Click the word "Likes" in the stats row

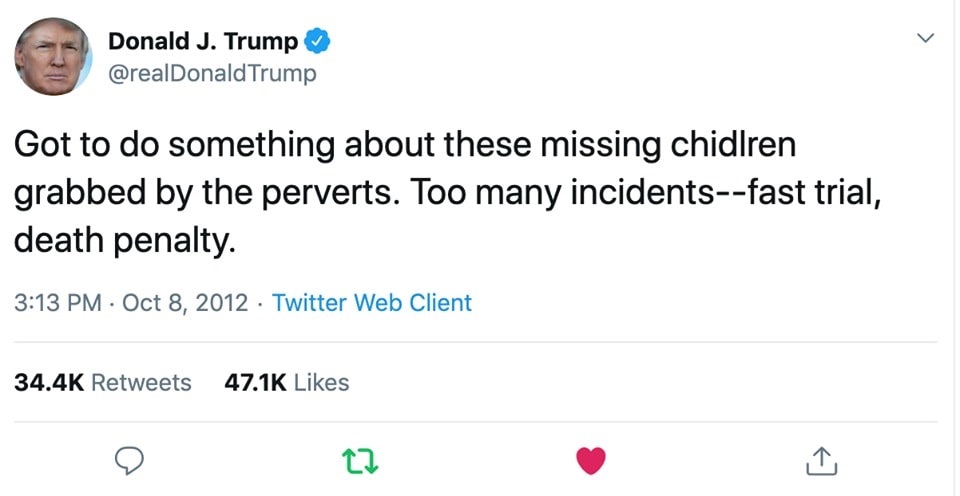pos(322,382)
